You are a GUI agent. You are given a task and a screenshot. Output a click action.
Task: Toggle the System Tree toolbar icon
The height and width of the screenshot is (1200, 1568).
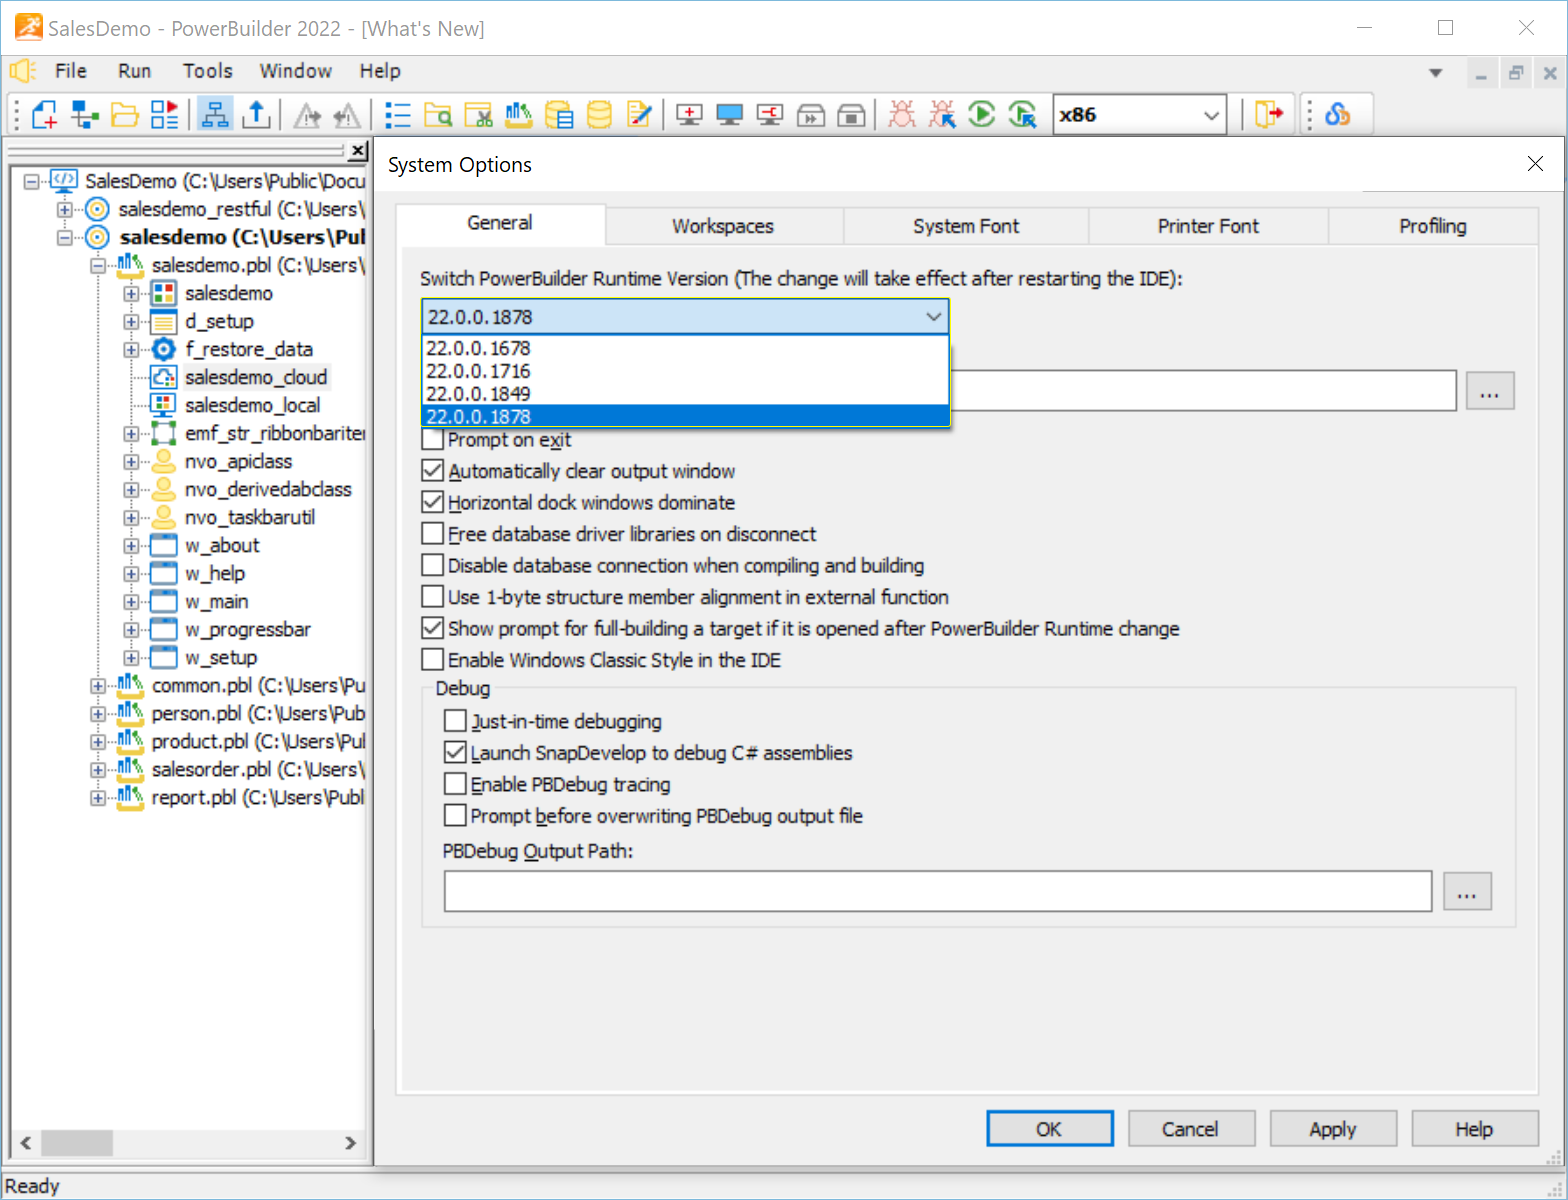point(215,115)
